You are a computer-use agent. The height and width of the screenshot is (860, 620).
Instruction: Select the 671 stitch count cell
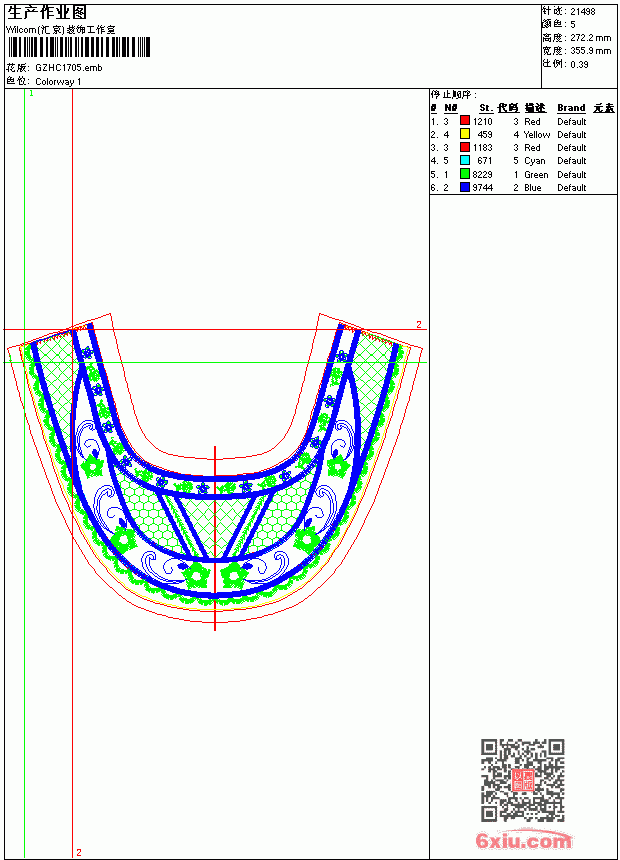(485, 161)
